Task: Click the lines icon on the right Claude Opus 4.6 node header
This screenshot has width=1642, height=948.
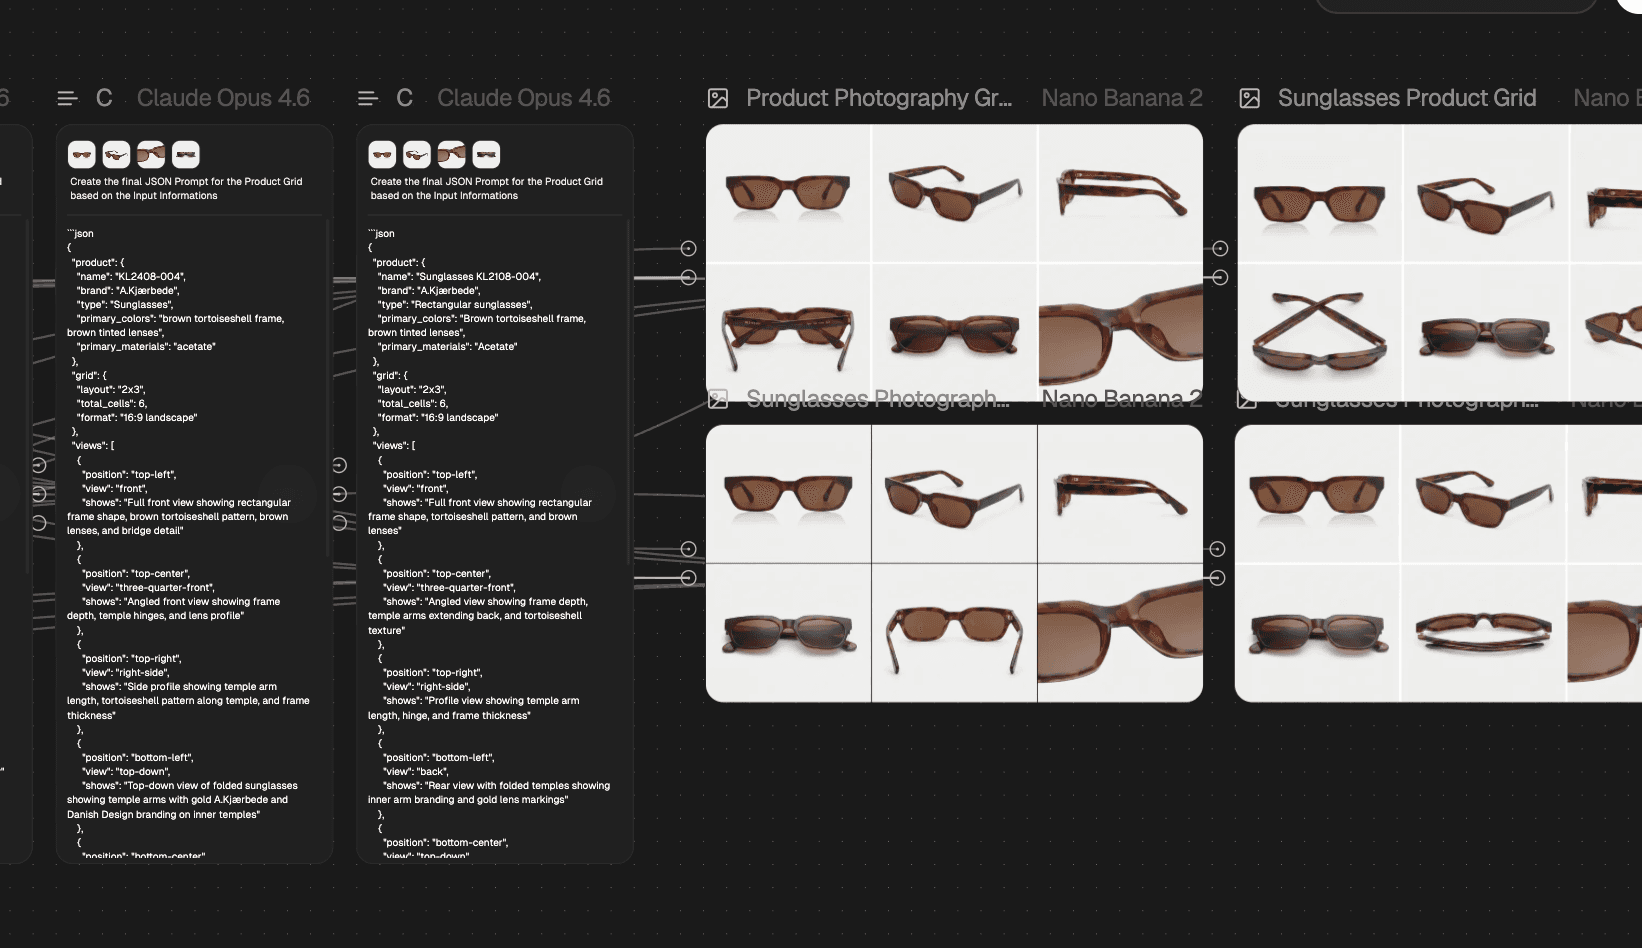Action: [x=368, y=98]
